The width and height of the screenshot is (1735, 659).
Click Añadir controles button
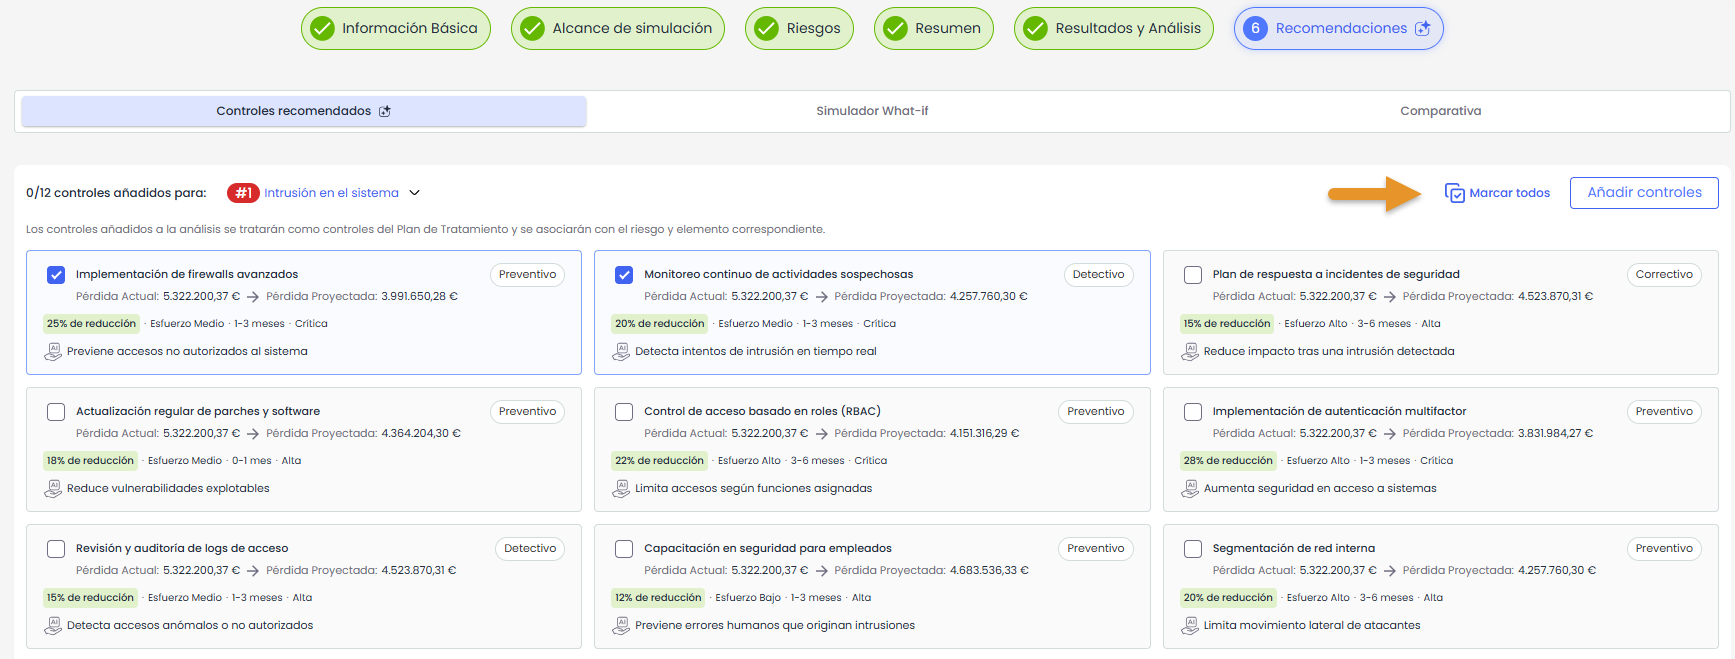(1644, 193)
